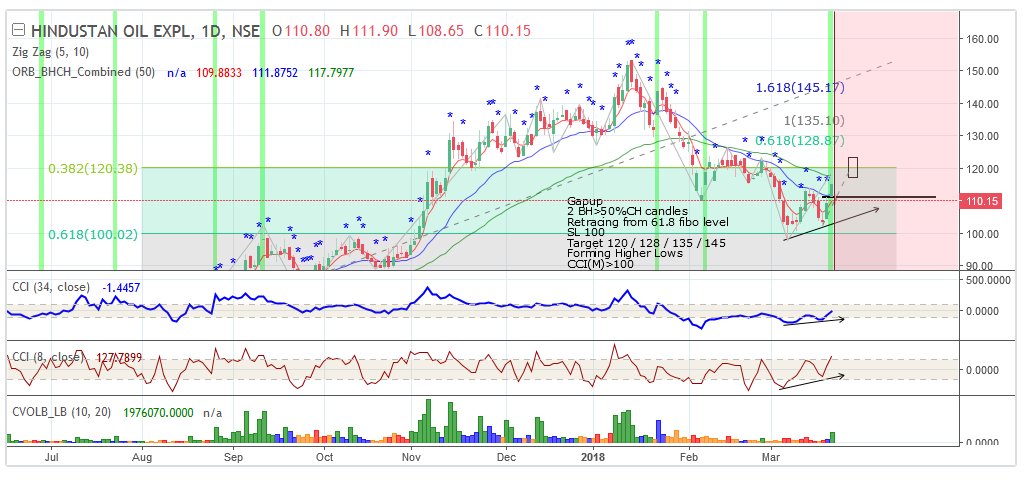Select the 'SL 100' annotation line
This screenshot has width=1024, height=482.
[x=585, y=233]
